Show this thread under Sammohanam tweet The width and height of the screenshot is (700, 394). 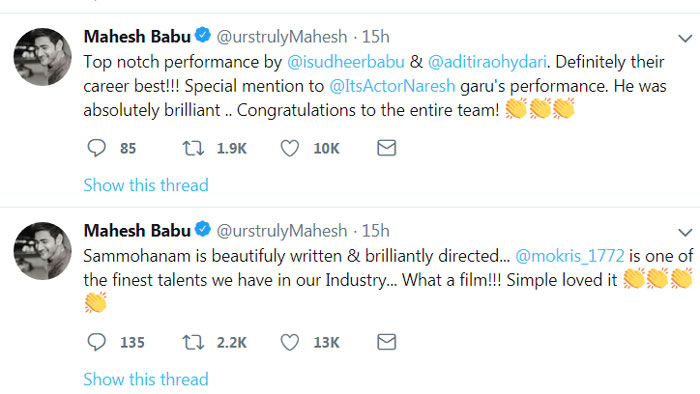tap(146, 379)
